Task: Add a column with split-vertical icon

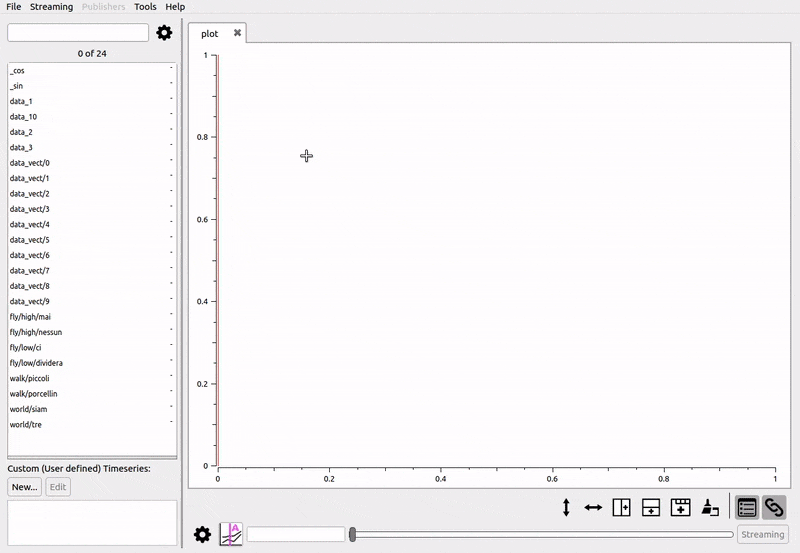Action: tap(621, 508)
